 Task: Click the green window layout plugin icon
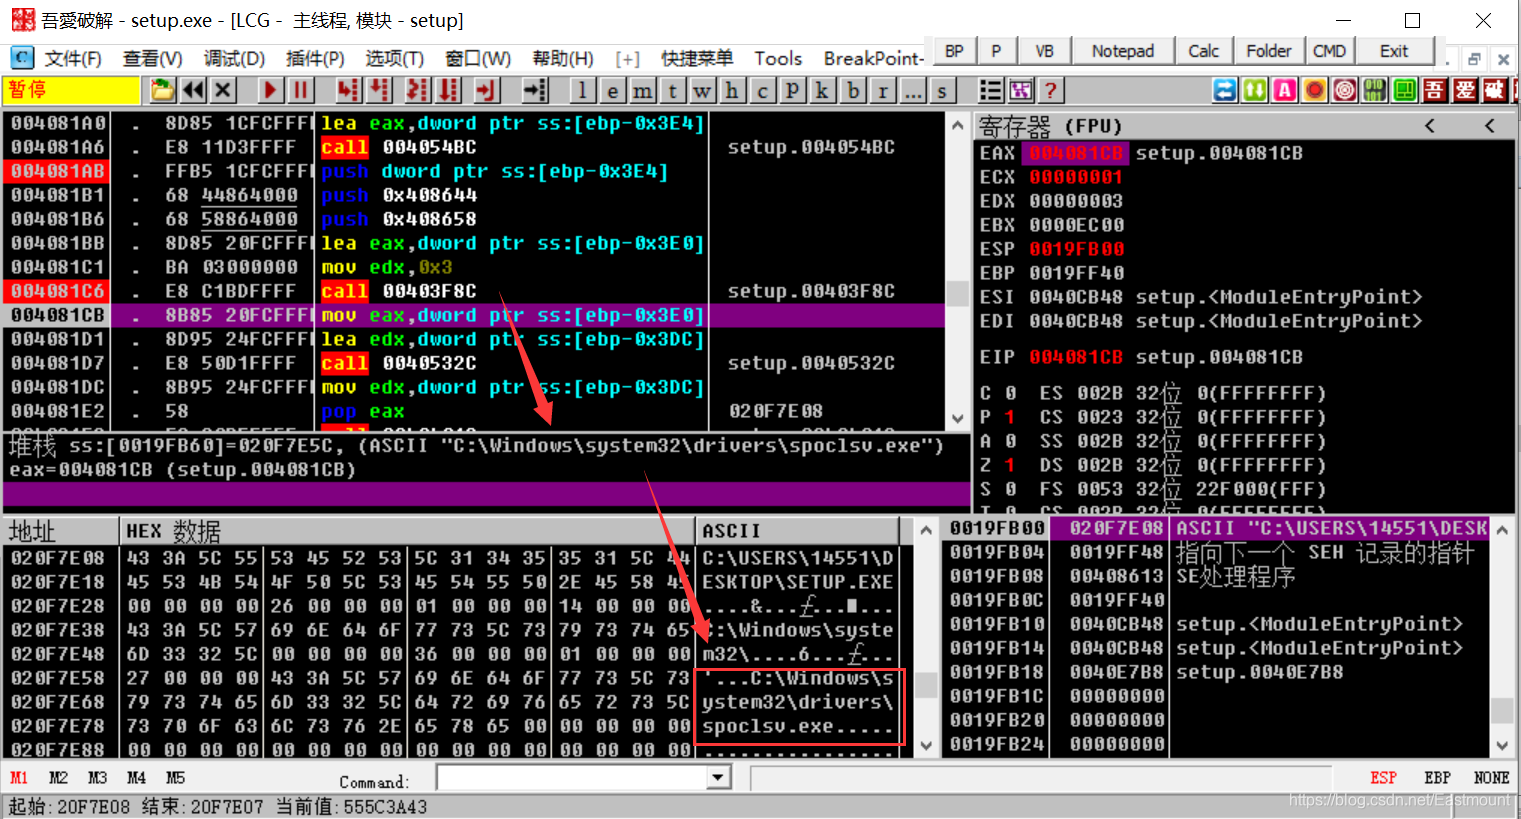coord(1405,90)
